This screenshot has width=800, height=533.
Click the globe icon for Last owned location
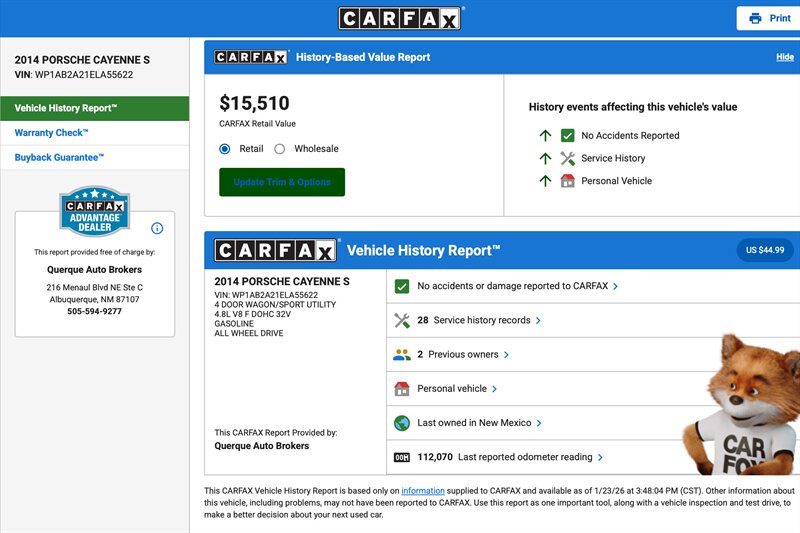(x=402, y=423)
